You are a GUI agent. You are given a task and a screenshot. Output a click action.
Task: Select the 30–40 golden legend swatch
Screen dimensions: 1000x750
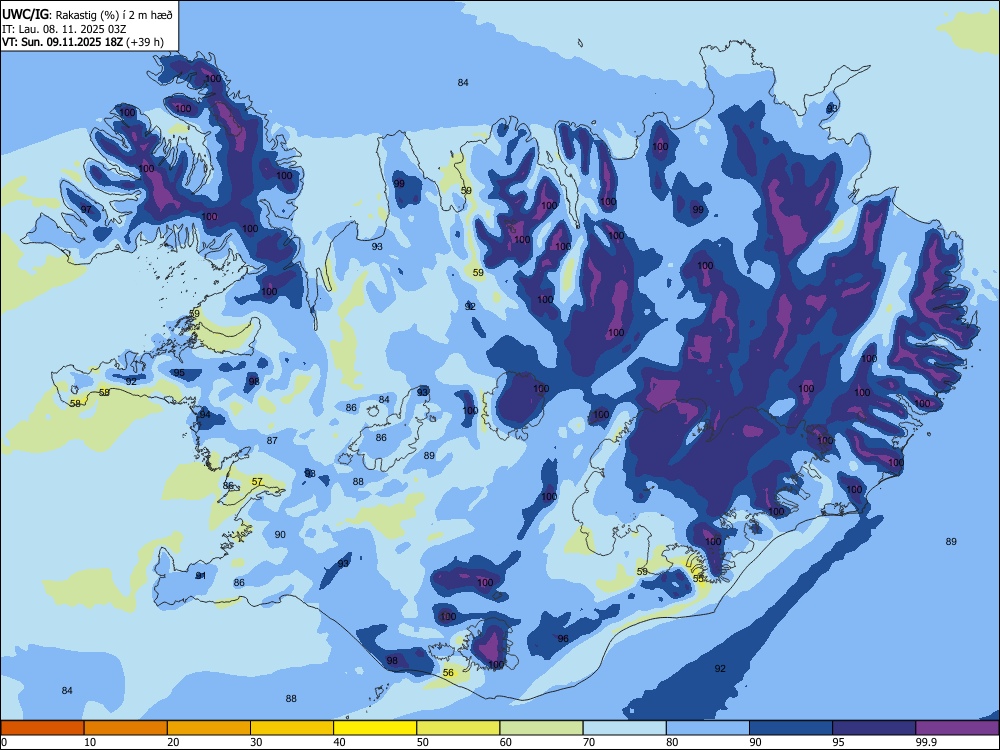(x=292, y=728)
